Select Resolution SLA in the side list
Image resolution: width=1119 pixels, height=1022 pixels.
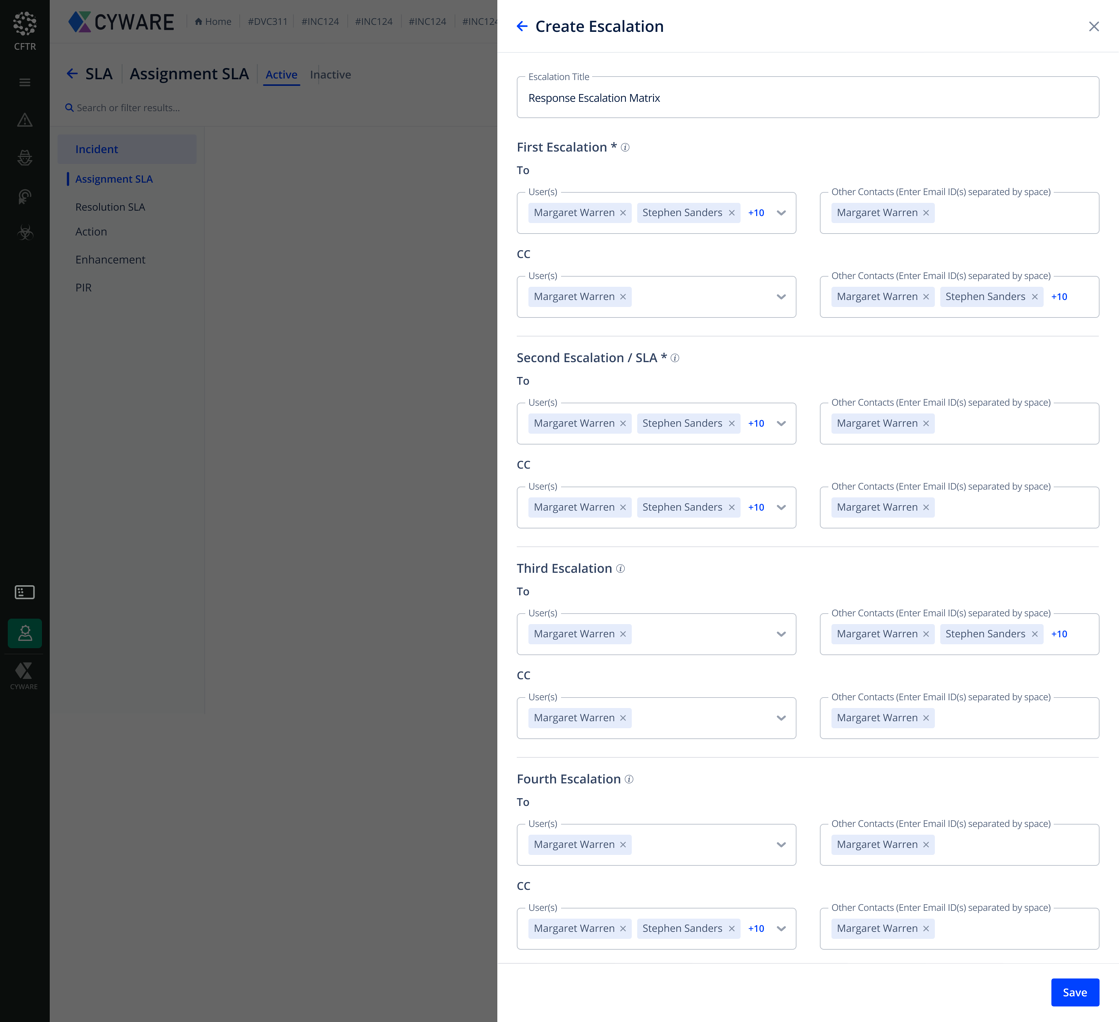[x=110, y=207]
